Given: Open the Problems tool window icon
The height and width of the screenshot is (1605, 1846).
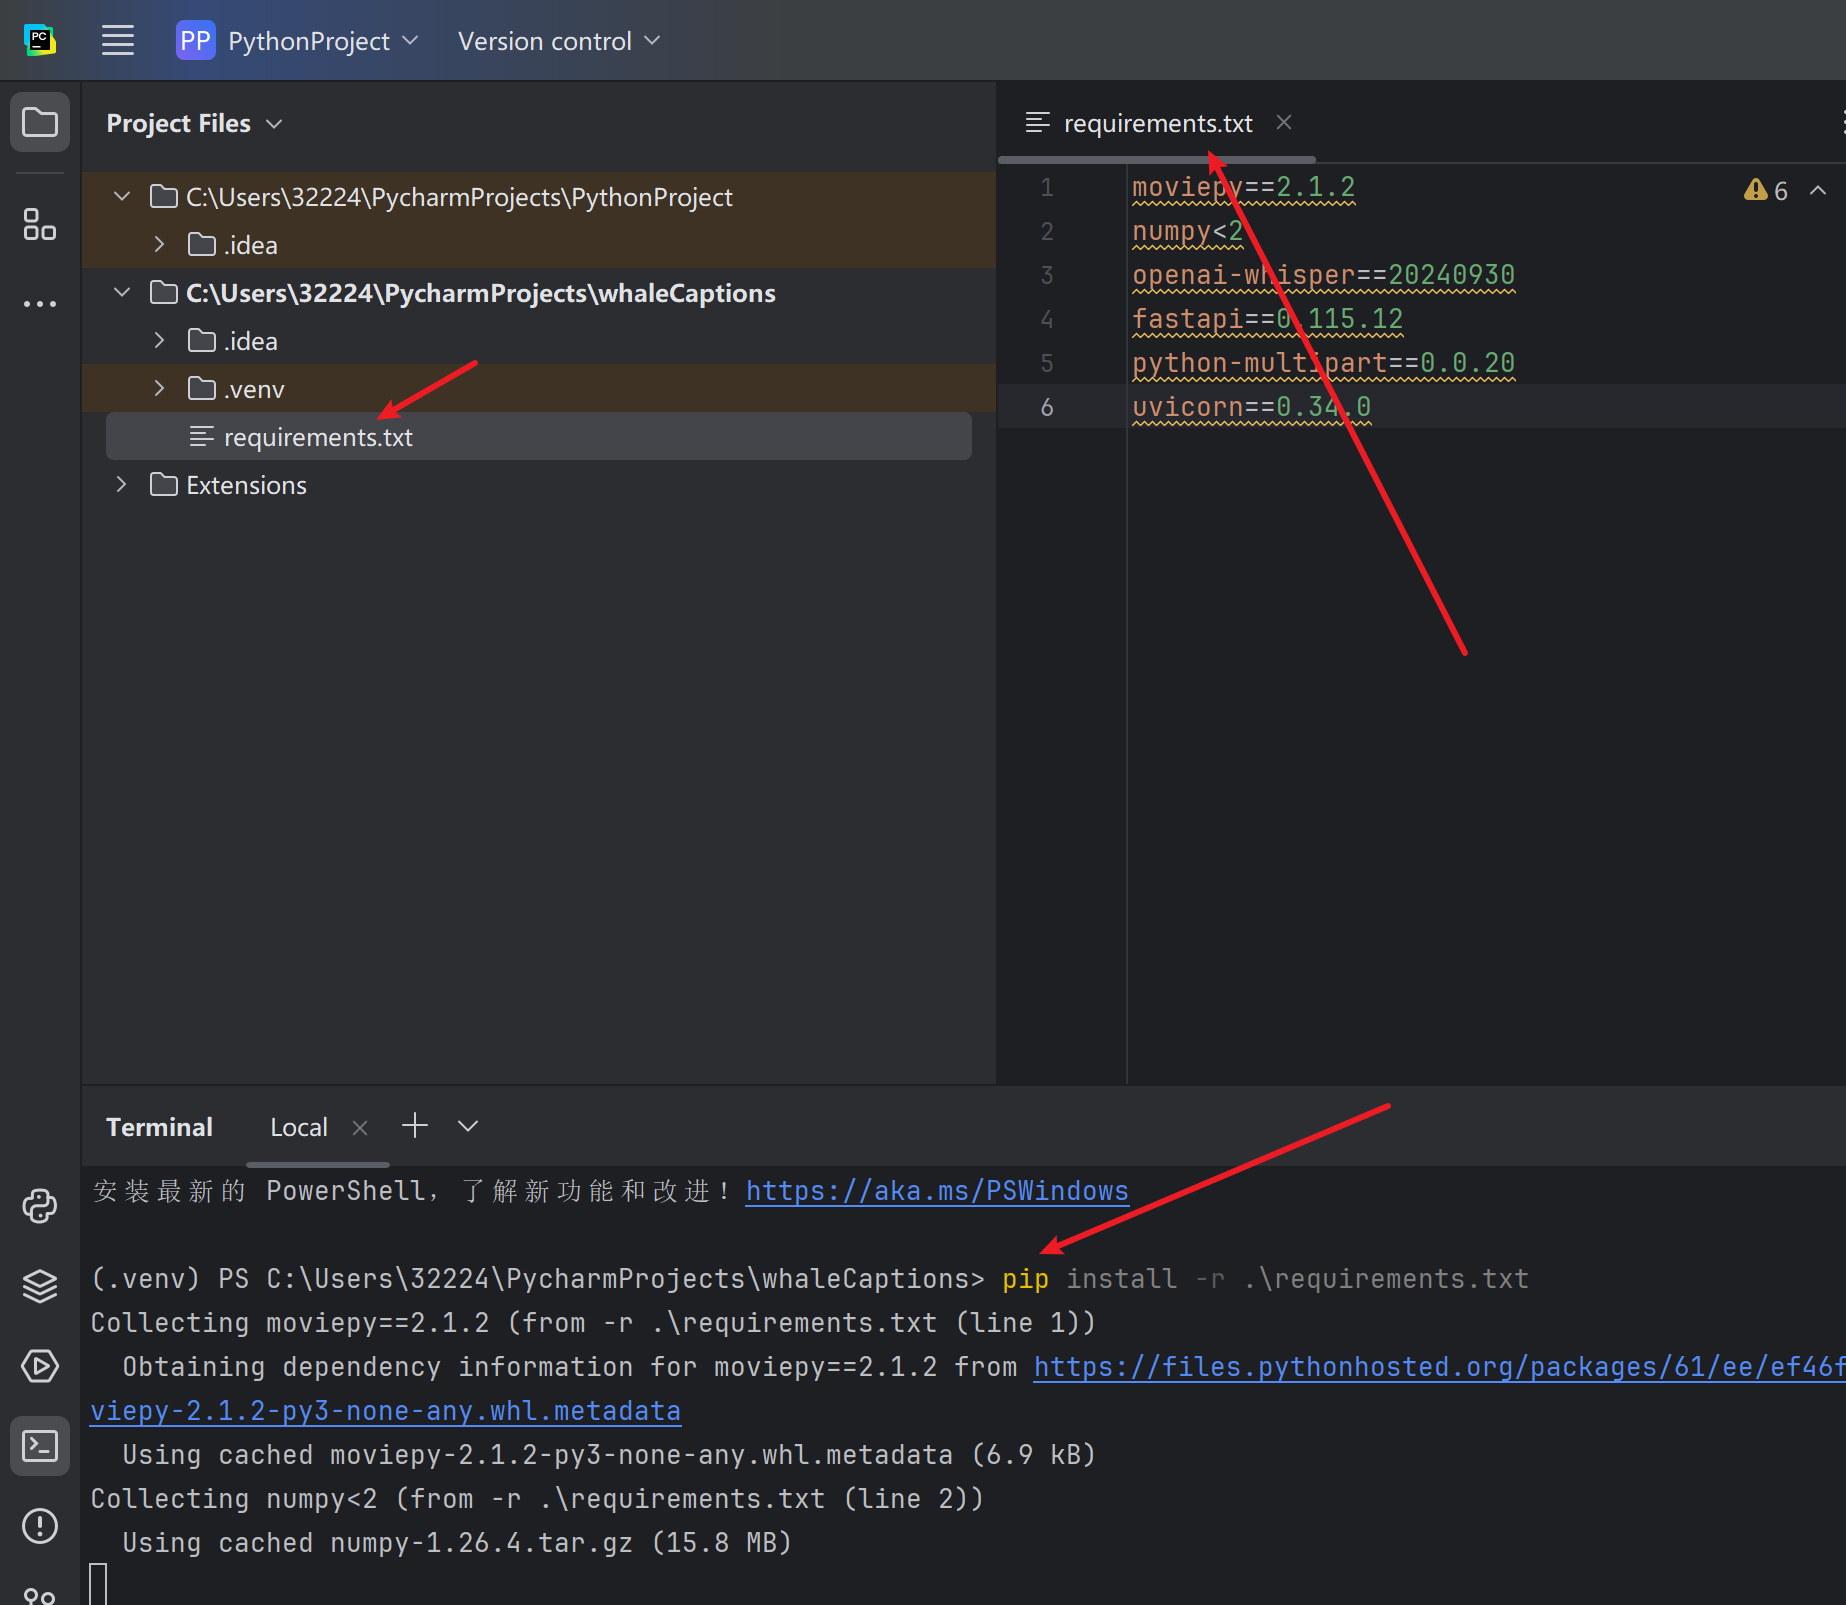Looking at the screenshot, I should coord(40,1526).
